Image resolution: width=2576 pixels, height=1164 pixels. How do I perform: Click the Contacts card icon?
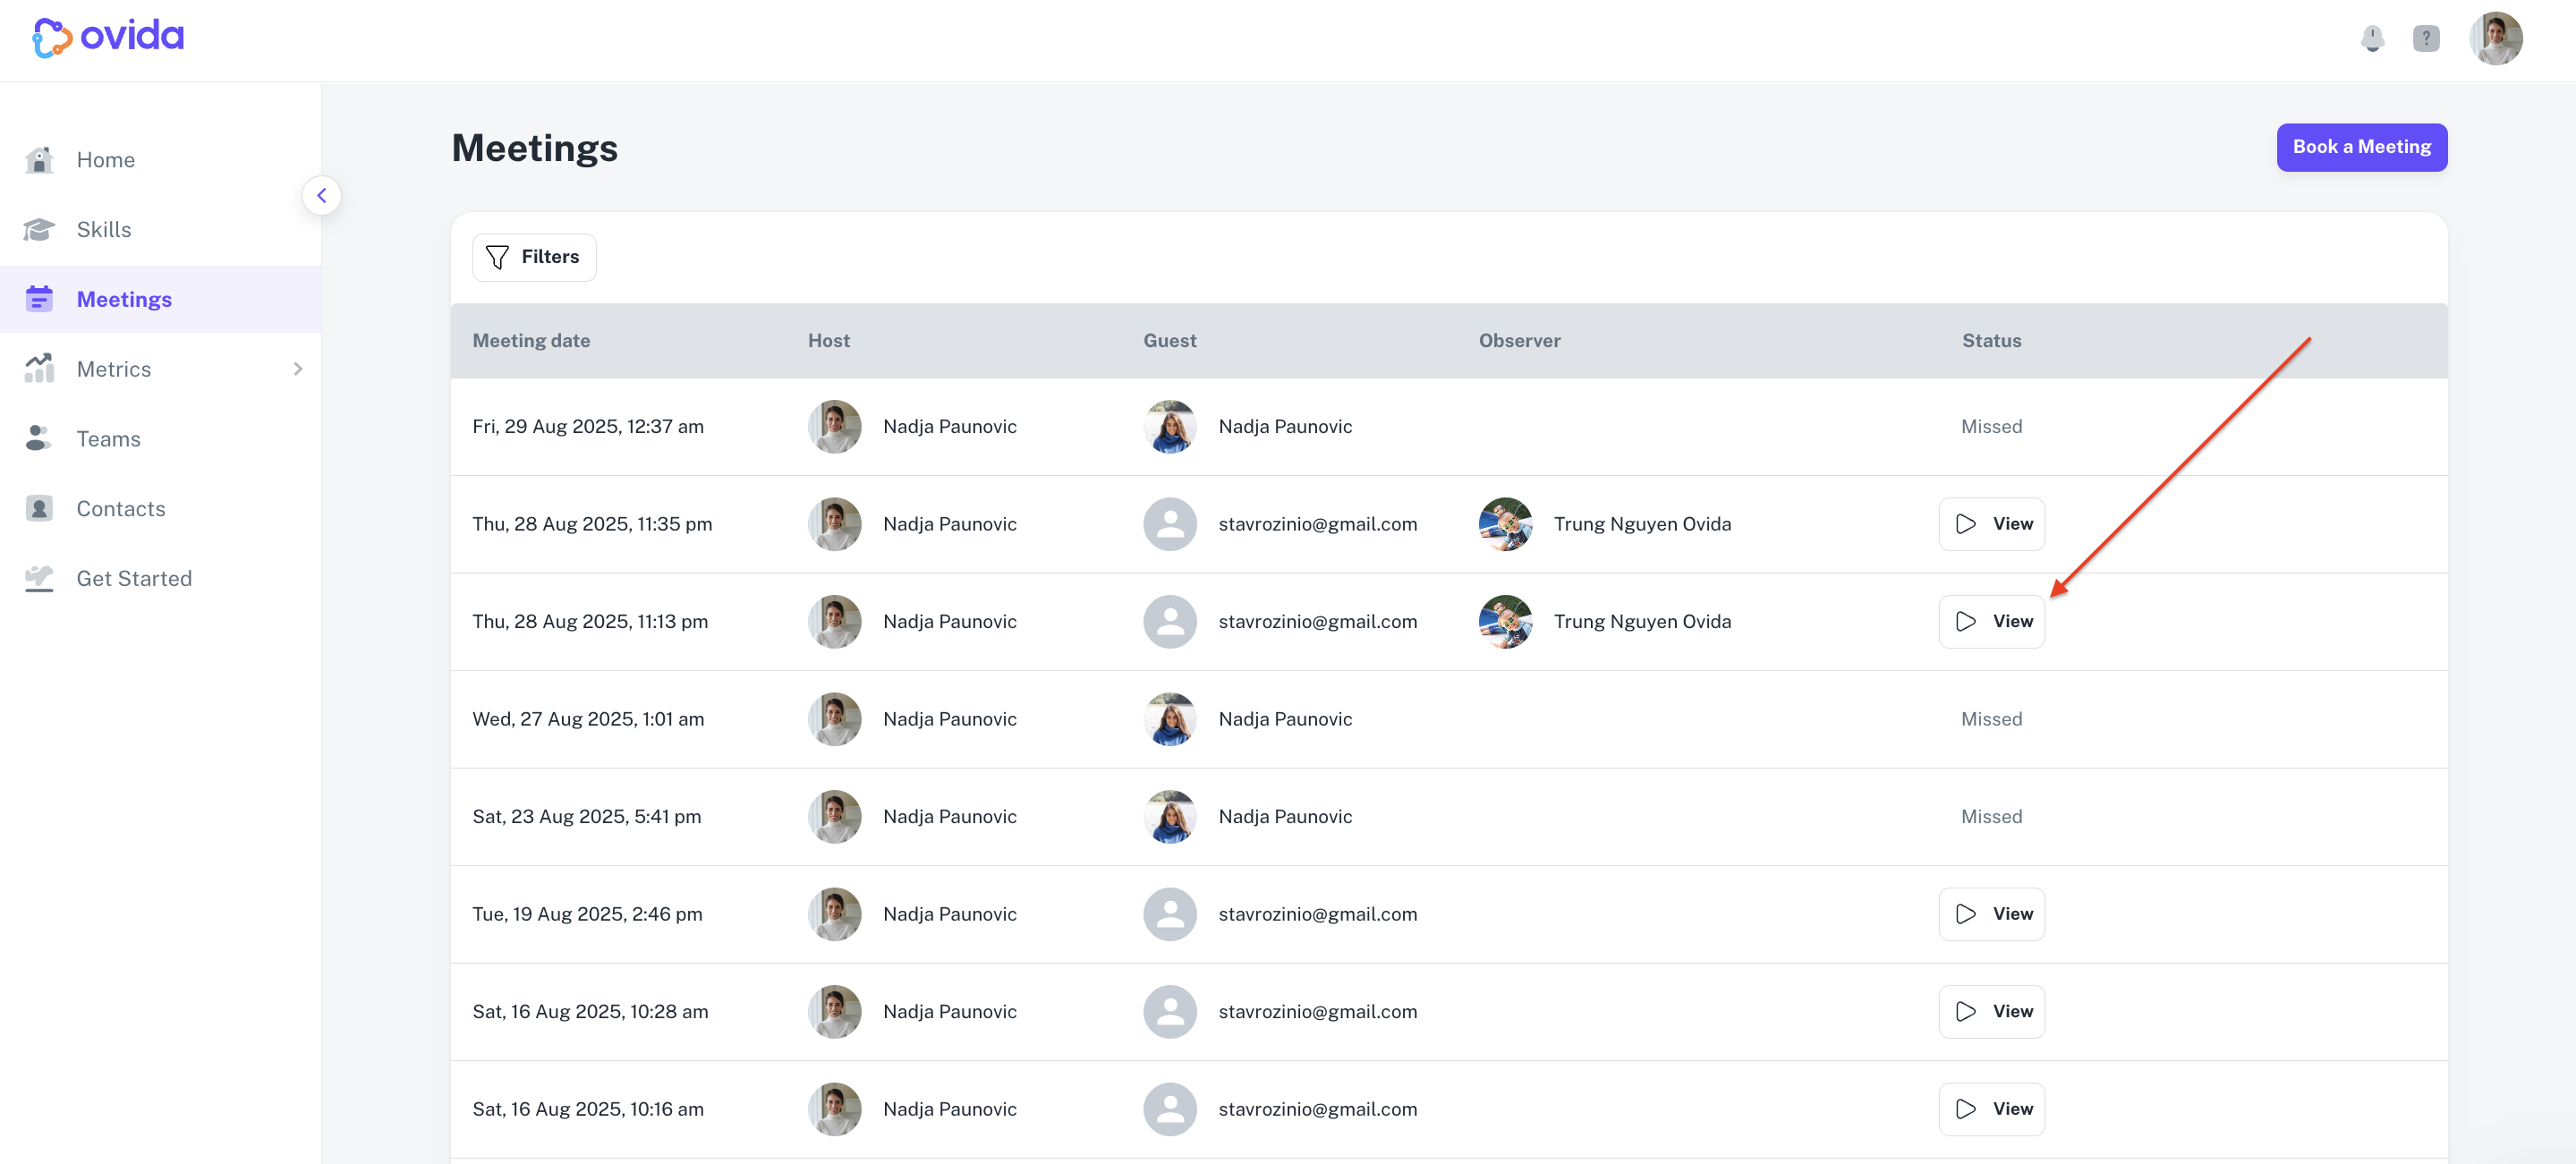coord(39,508)
